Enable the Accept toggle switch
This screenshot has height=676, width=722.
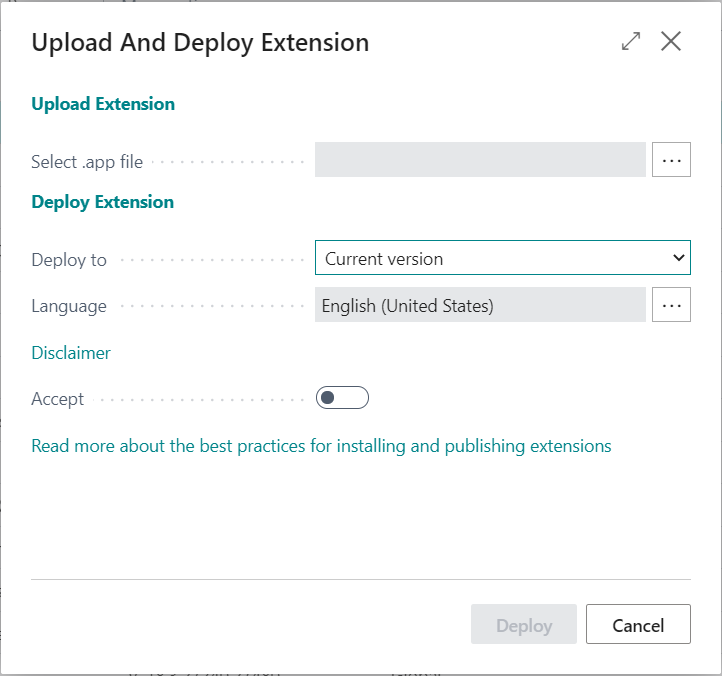tap(342, 398)
